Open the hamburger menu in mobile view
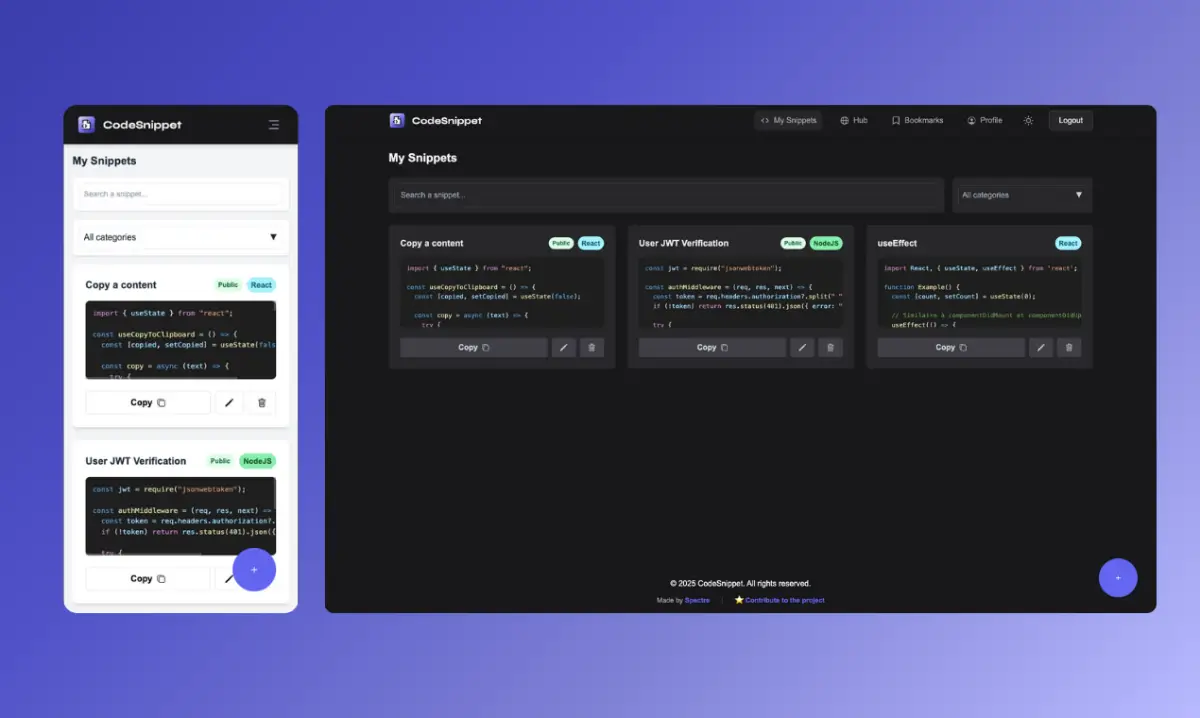Viewport: 1200px width, 718px height. tap(274, 125)
